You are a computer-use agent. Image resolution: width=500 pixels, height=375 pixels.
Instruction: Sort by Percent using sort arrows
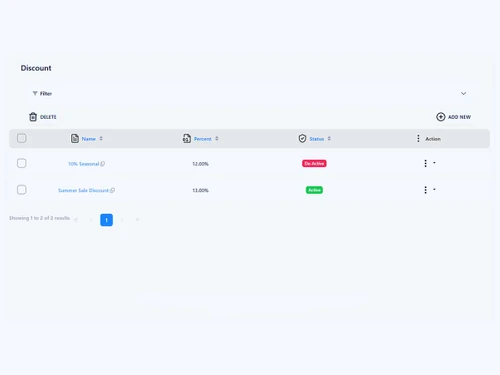217,138
